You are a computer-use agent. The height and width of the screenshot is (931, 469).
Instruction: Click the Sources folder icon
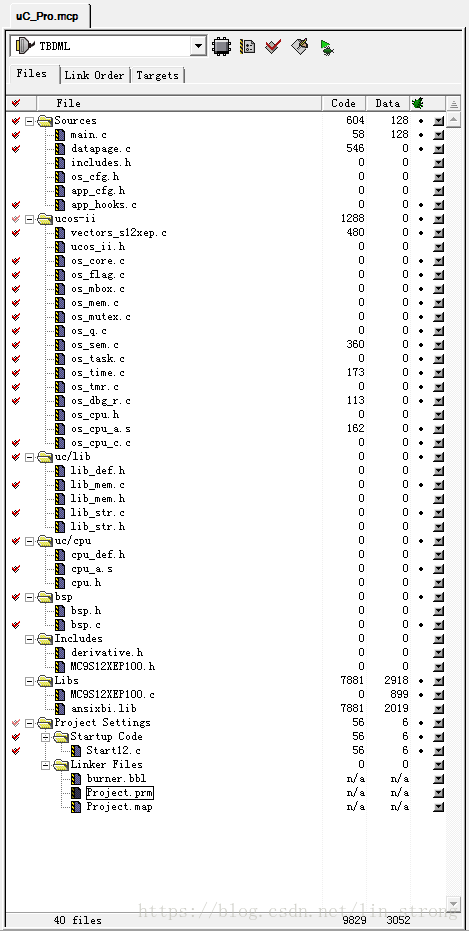click(45, 121)
